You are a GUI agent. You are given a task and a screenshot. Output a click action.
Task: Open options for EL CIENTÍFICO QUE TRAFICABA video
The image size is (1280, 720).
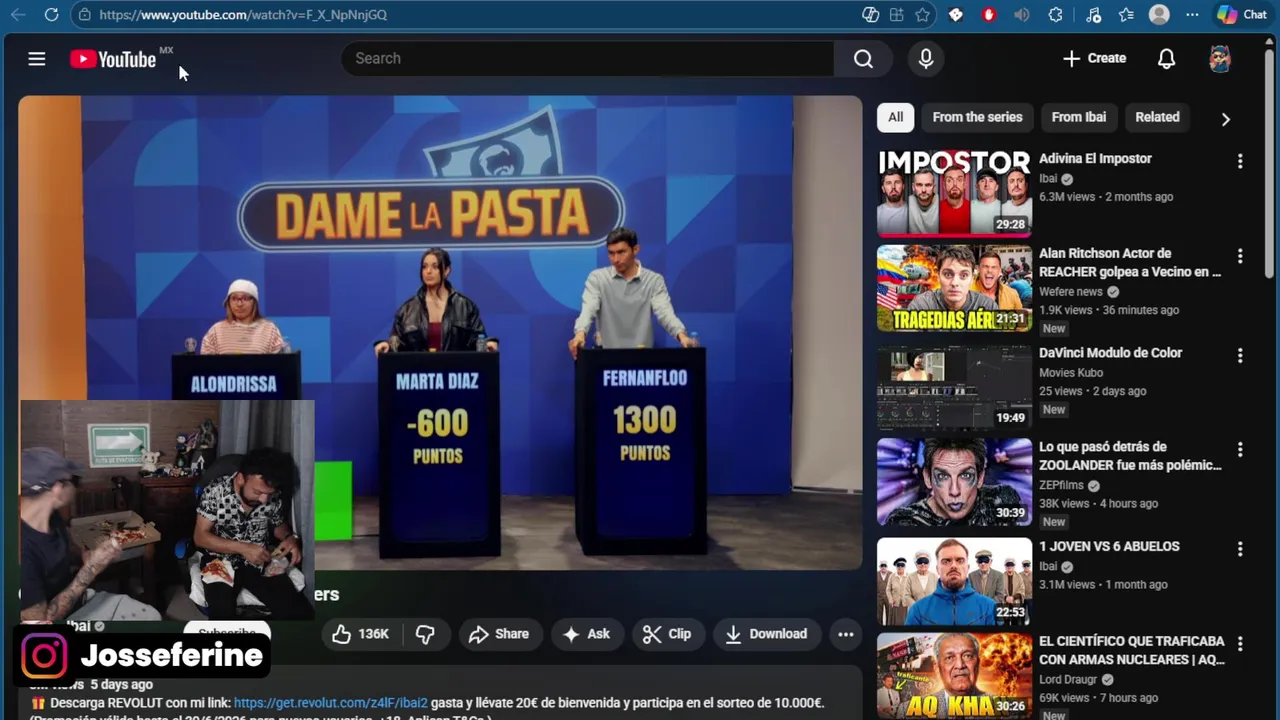[x=1240, y=643]
